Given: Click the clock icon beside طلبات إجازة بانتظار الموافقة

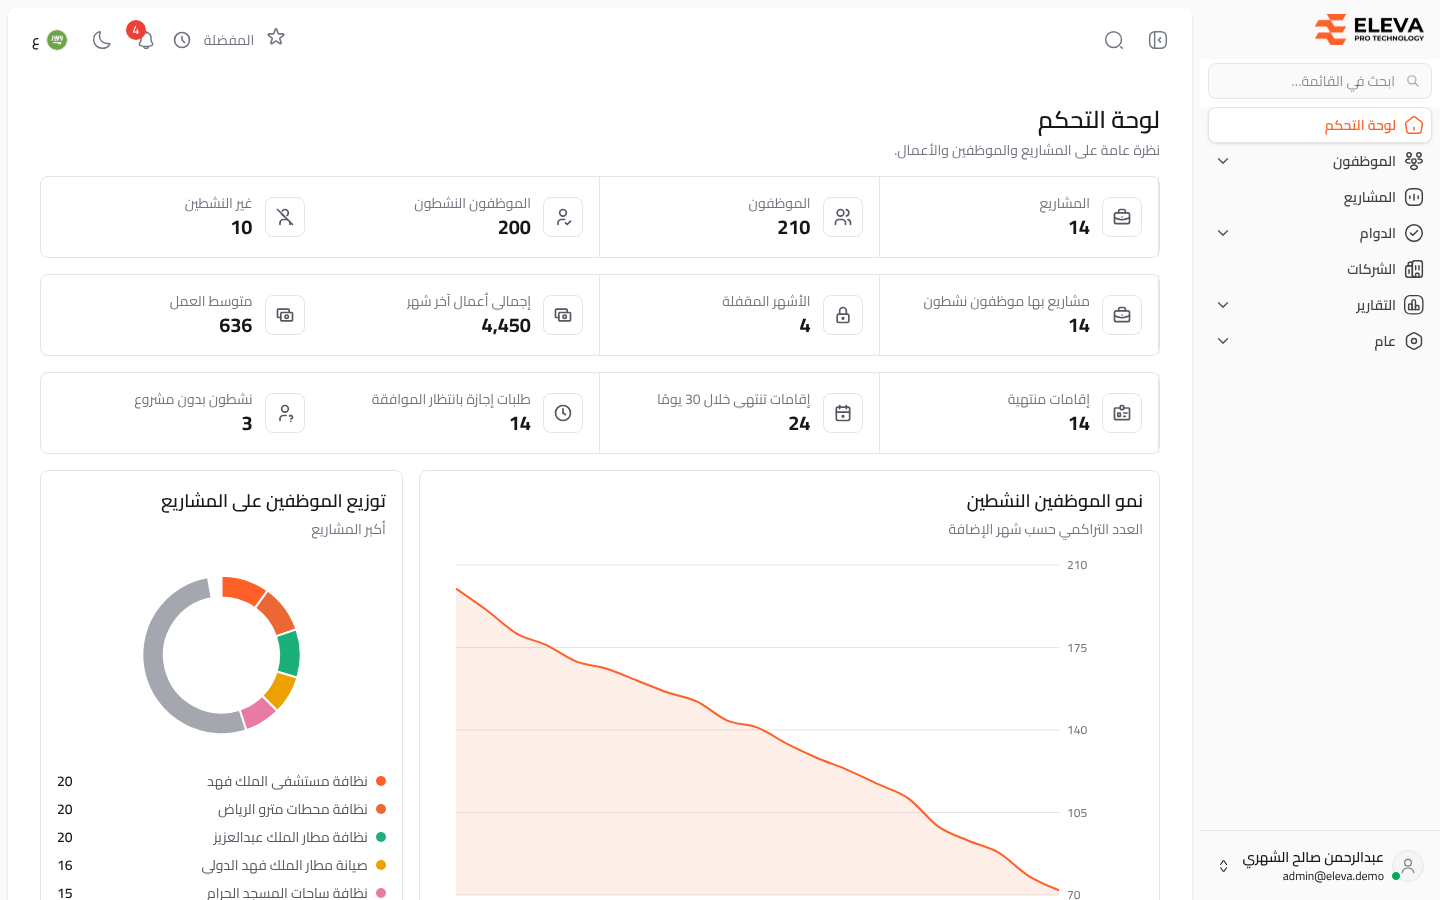Looking at the screenshot, I should [563, 413].
